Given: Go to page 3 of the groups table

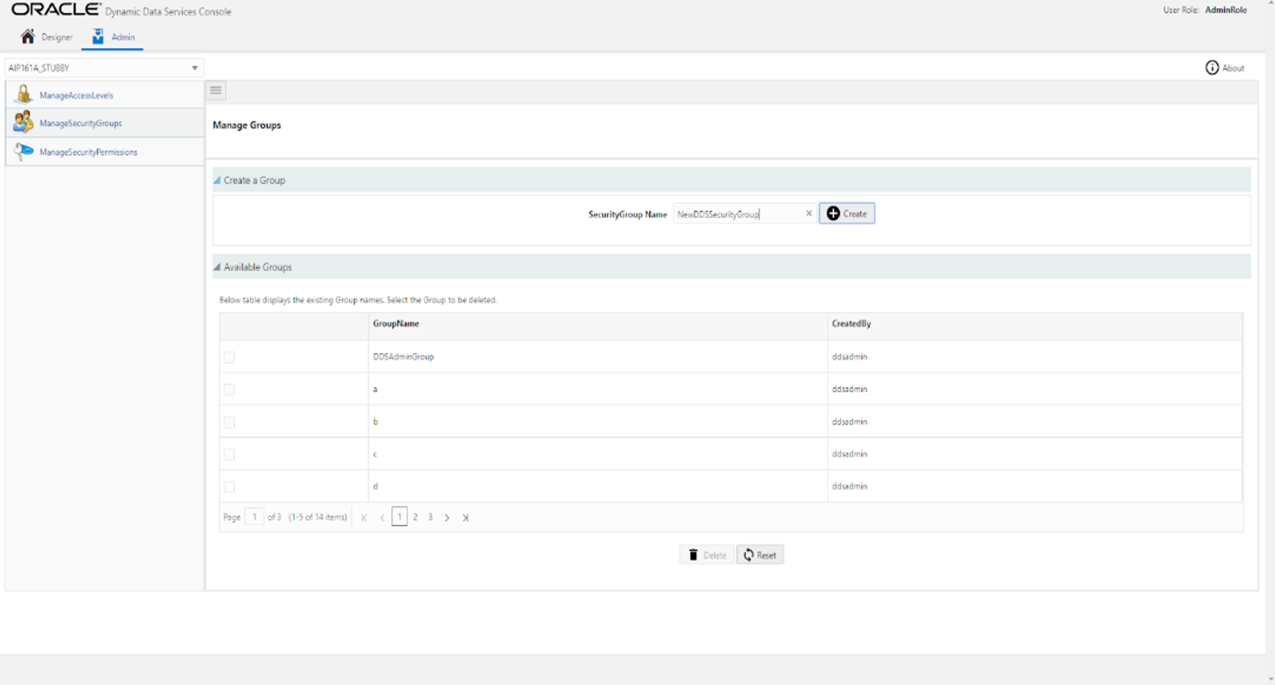Looking at the screenshot, I should (x=430, y=517).
